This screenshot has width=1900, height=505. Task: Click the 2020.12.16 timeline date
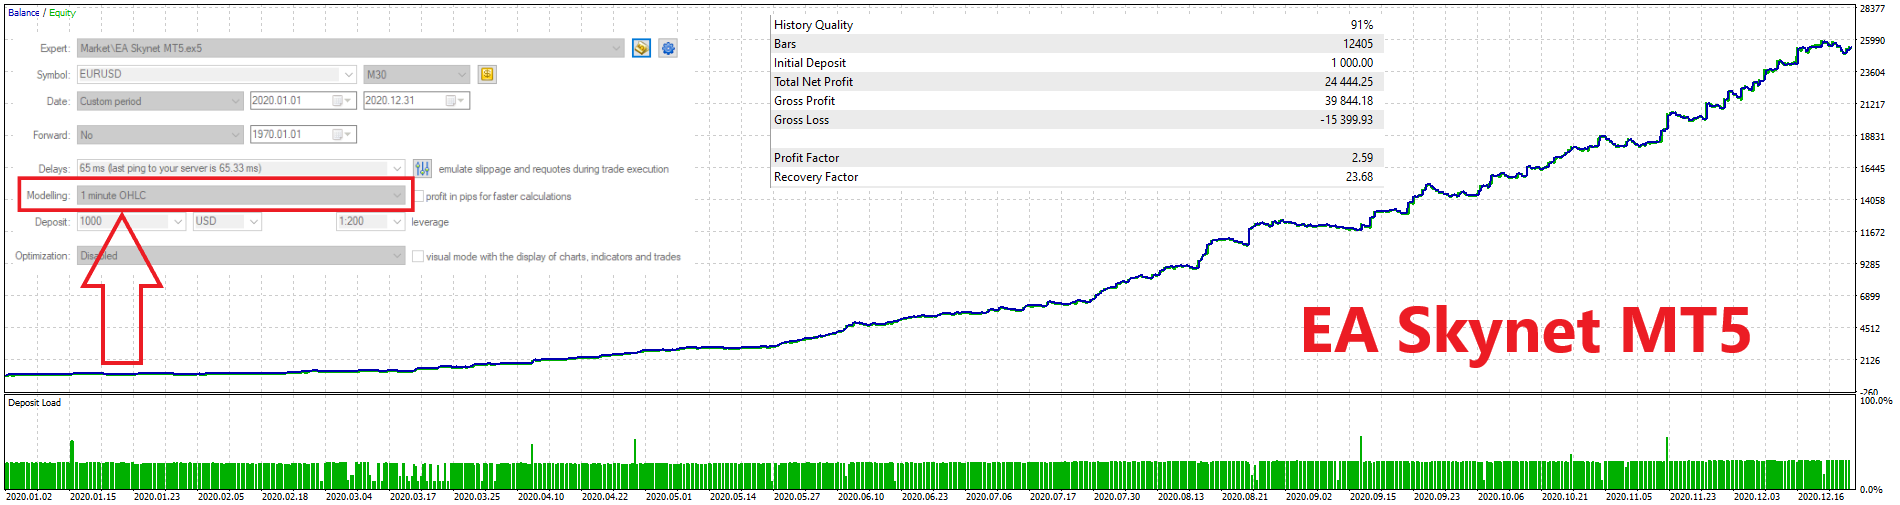point(1821,497)
